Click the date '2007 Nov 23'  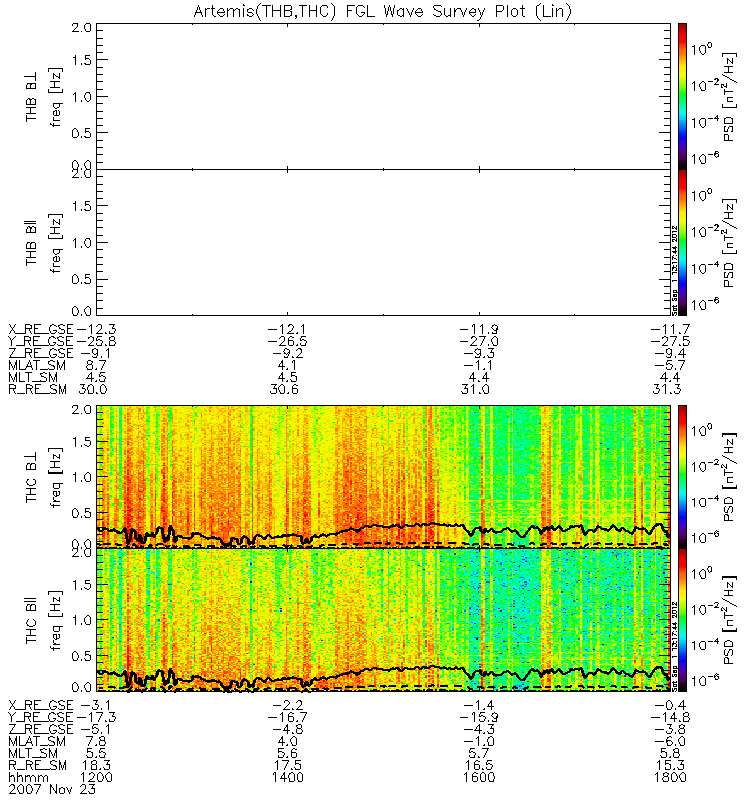pos(52,789)
